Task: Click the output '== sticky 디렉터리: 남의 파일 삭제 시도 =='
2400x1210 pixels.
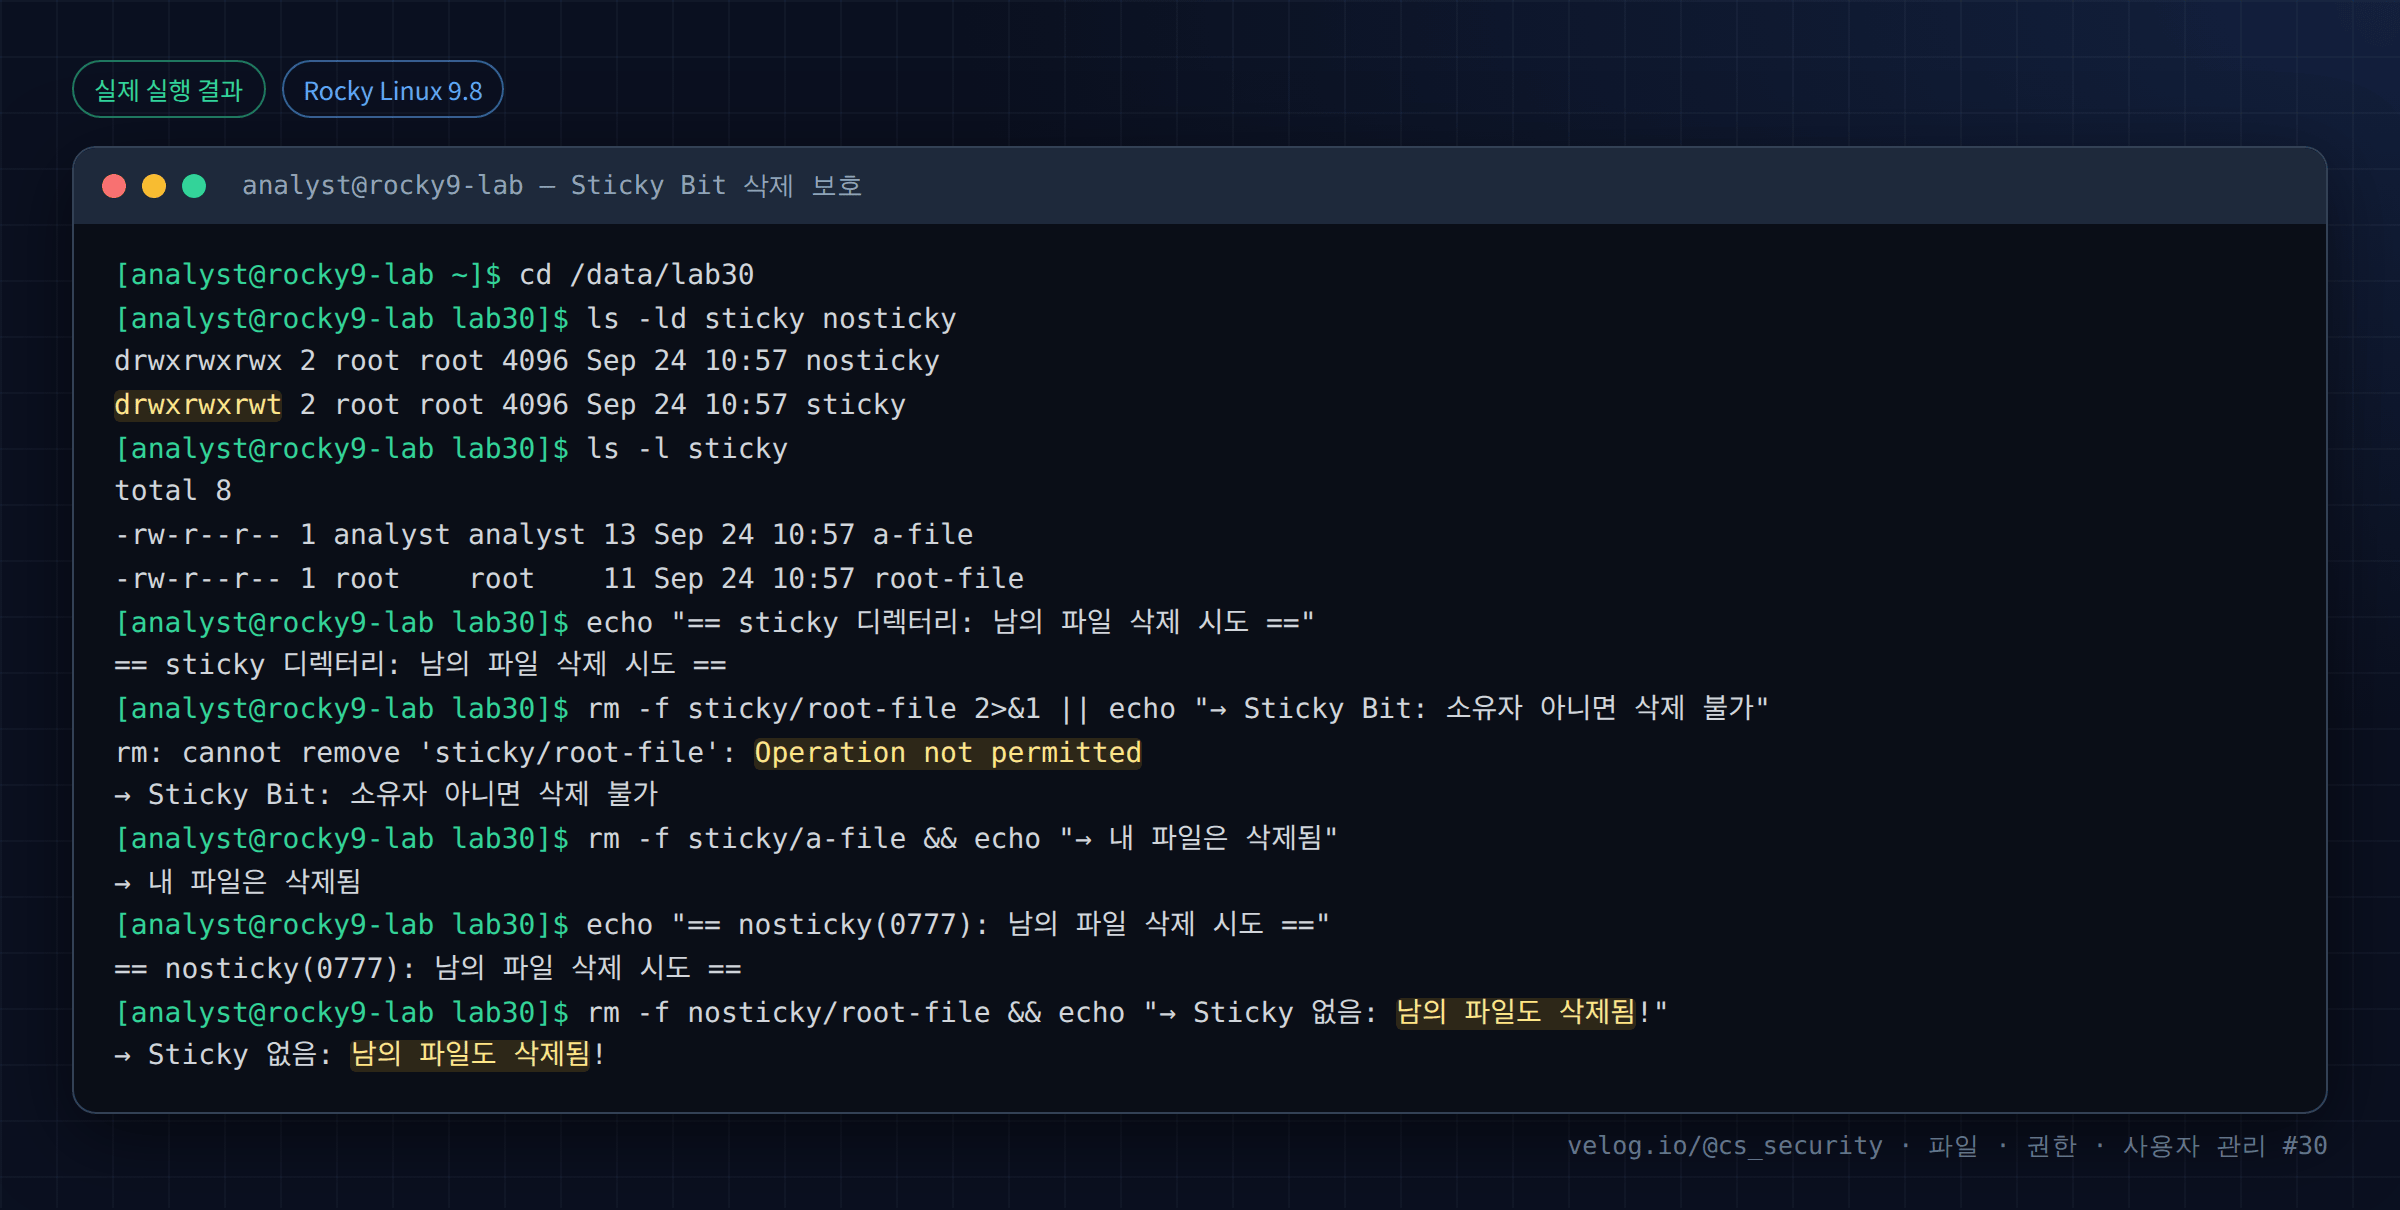Action: 421,665
